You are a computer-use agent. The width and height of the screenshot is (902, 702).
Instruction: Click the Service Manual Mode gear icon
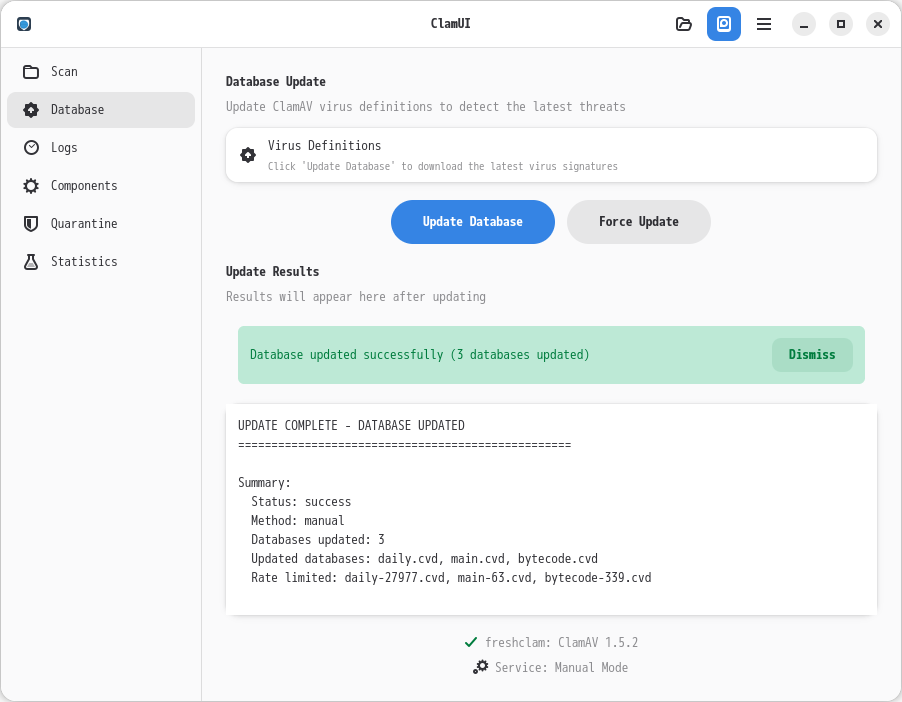pyautogui.click(x=481, y=667)
